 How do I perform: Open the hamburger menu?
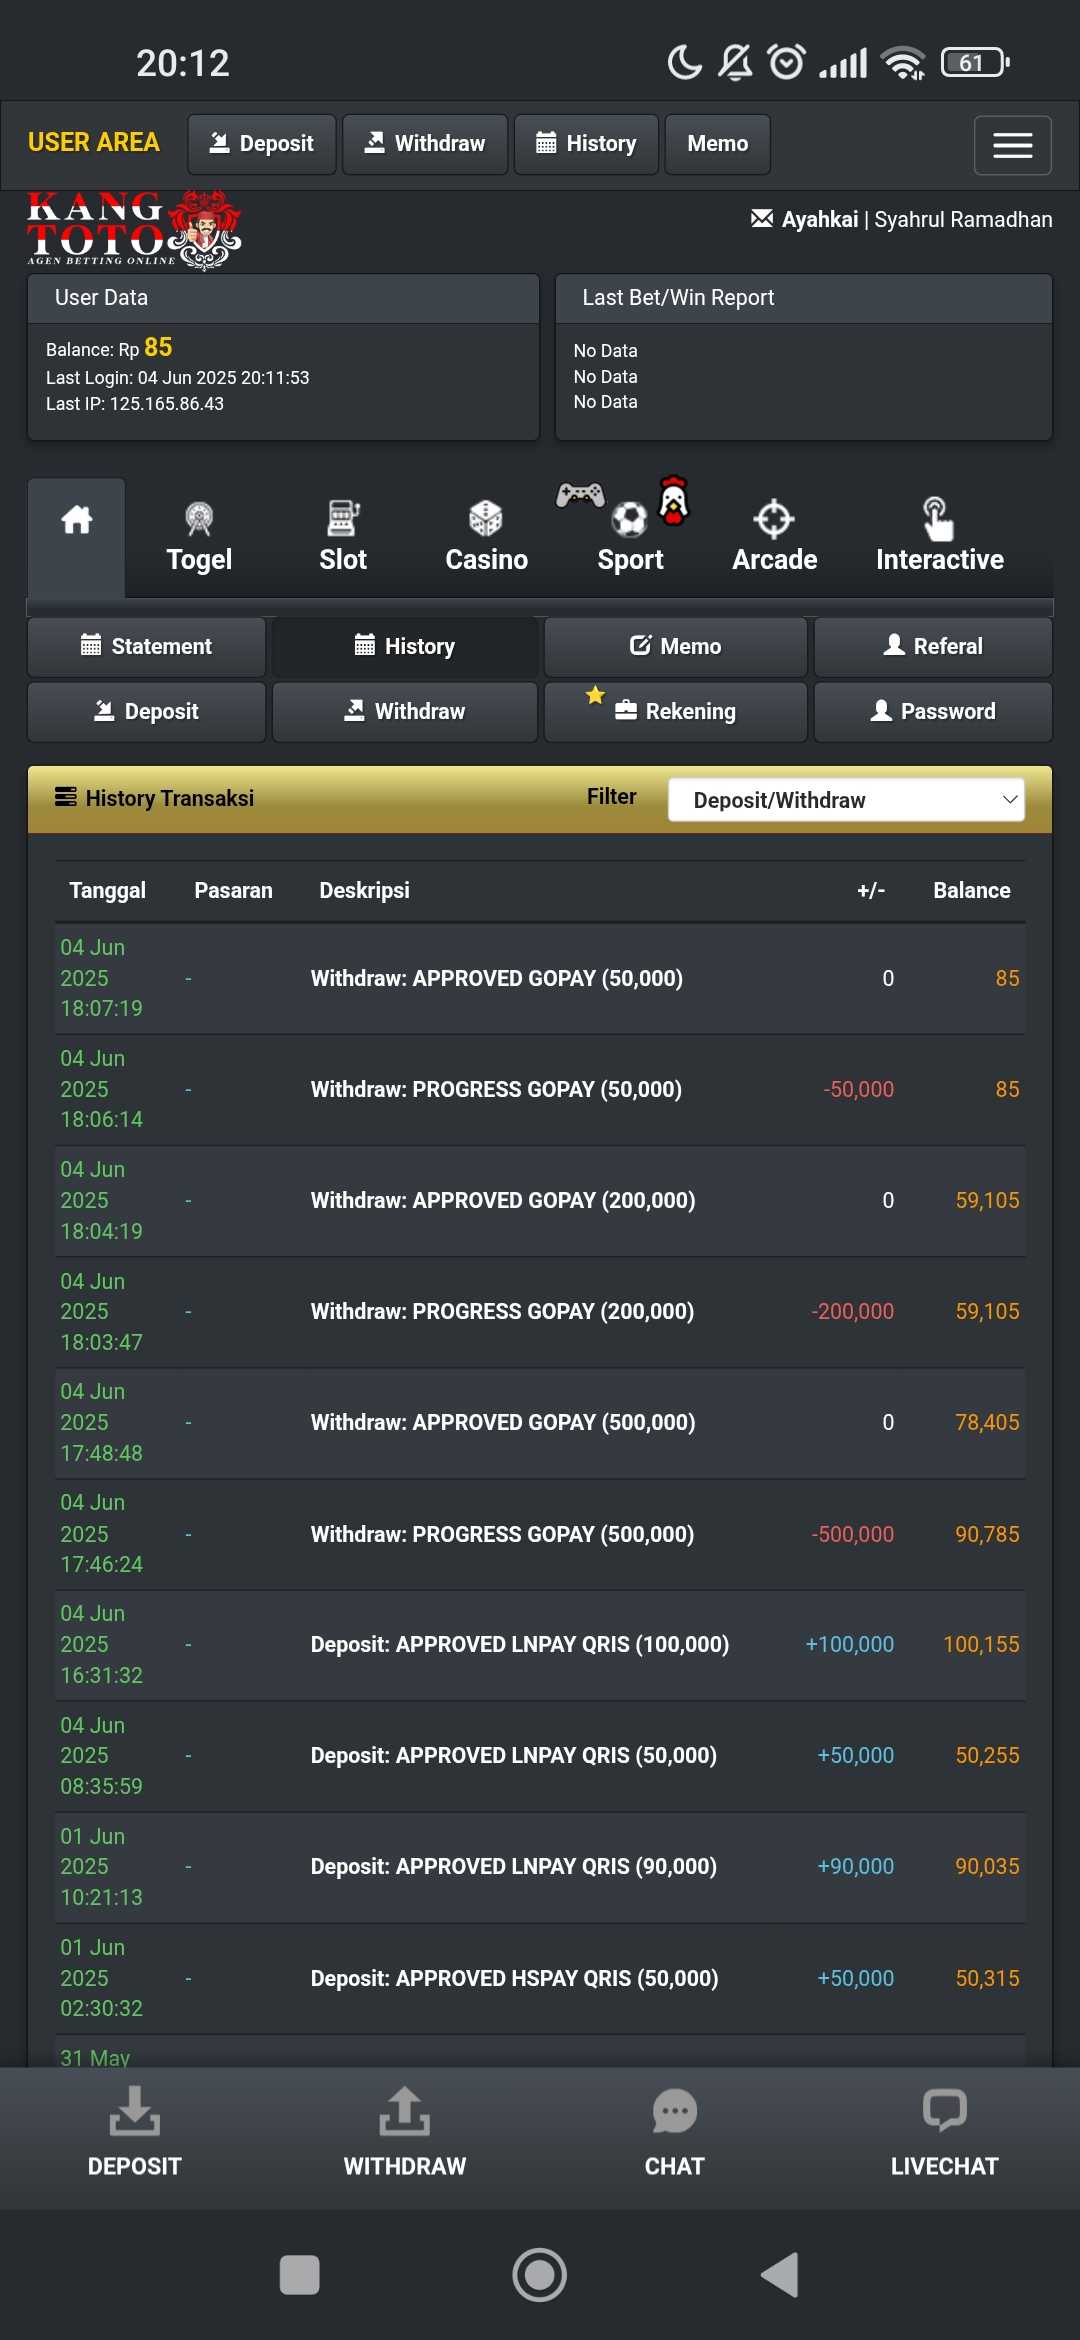pos(1012,146)
